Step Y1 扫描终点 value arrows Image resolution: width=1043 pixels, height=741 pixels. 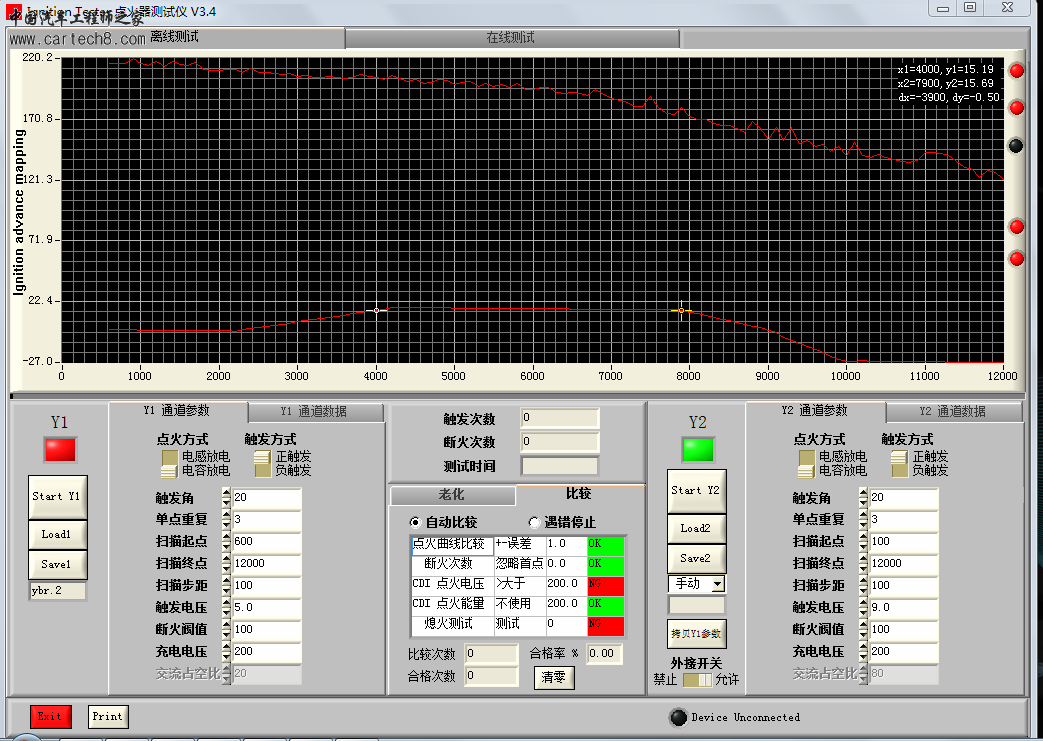[226, 563]
